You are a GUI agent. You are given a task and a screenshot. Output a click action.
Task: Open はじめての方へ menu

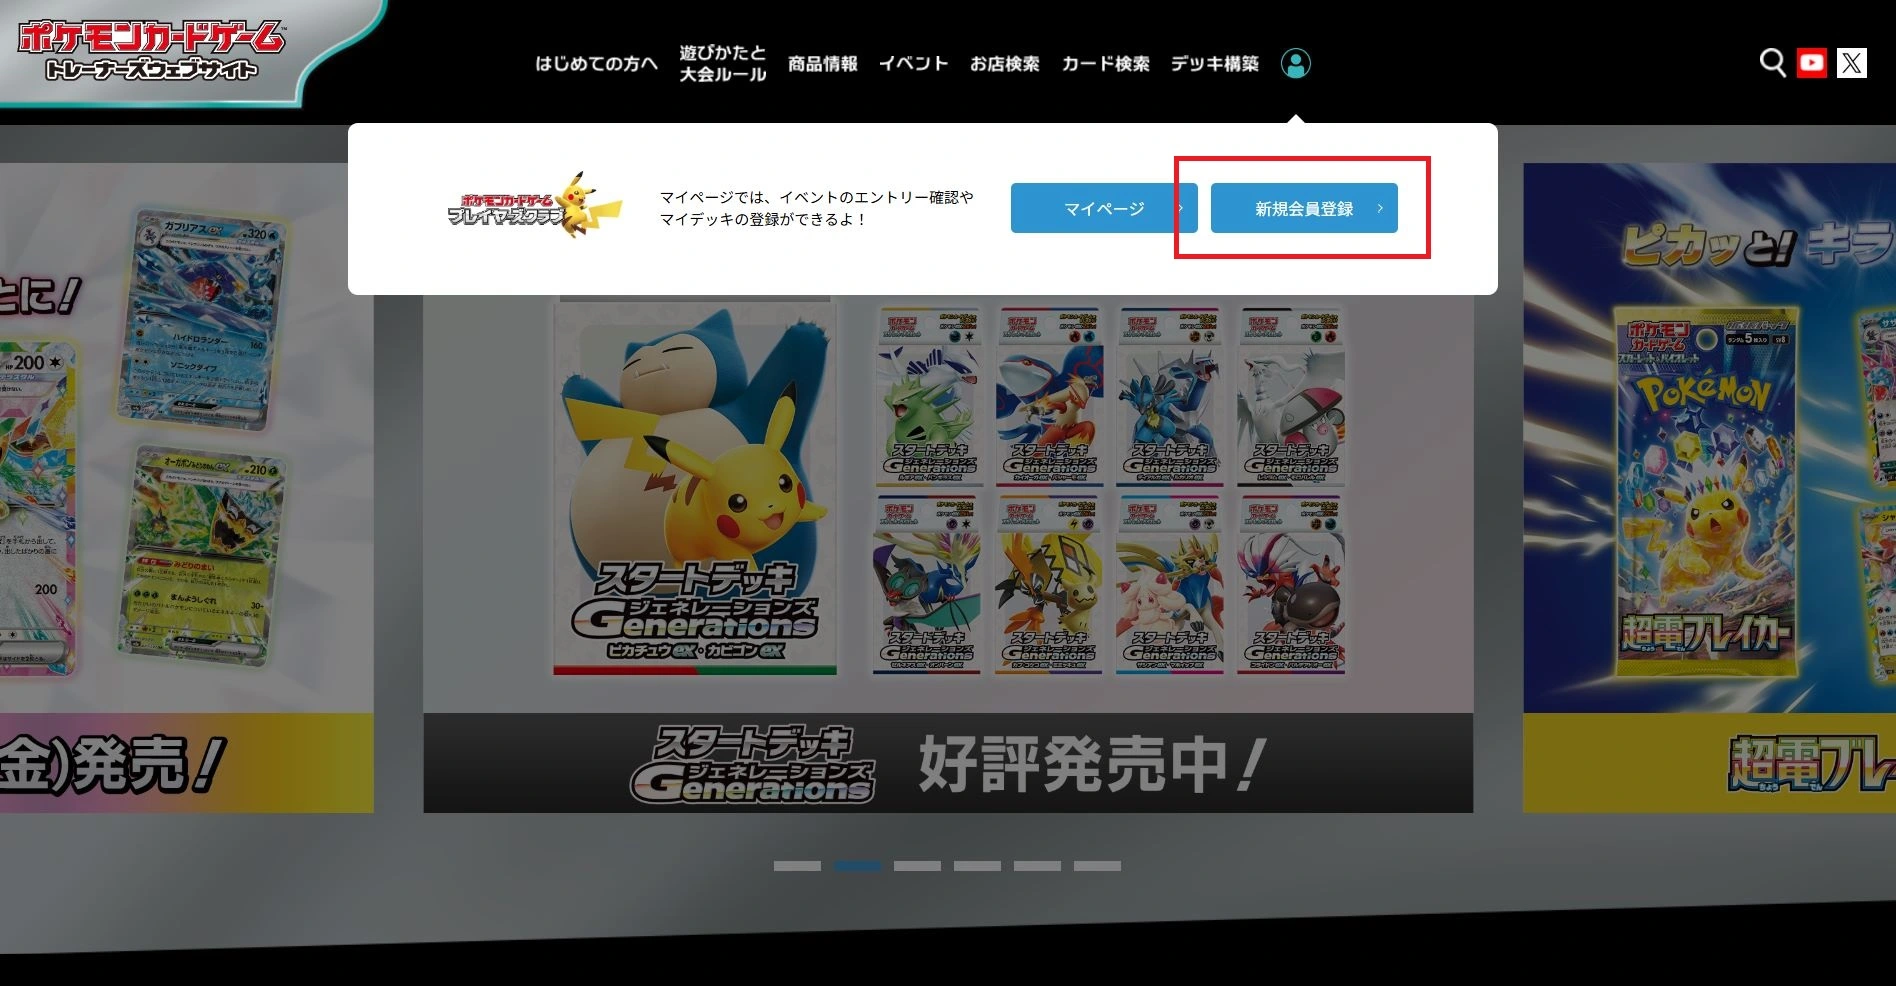[x=596, y=63]
